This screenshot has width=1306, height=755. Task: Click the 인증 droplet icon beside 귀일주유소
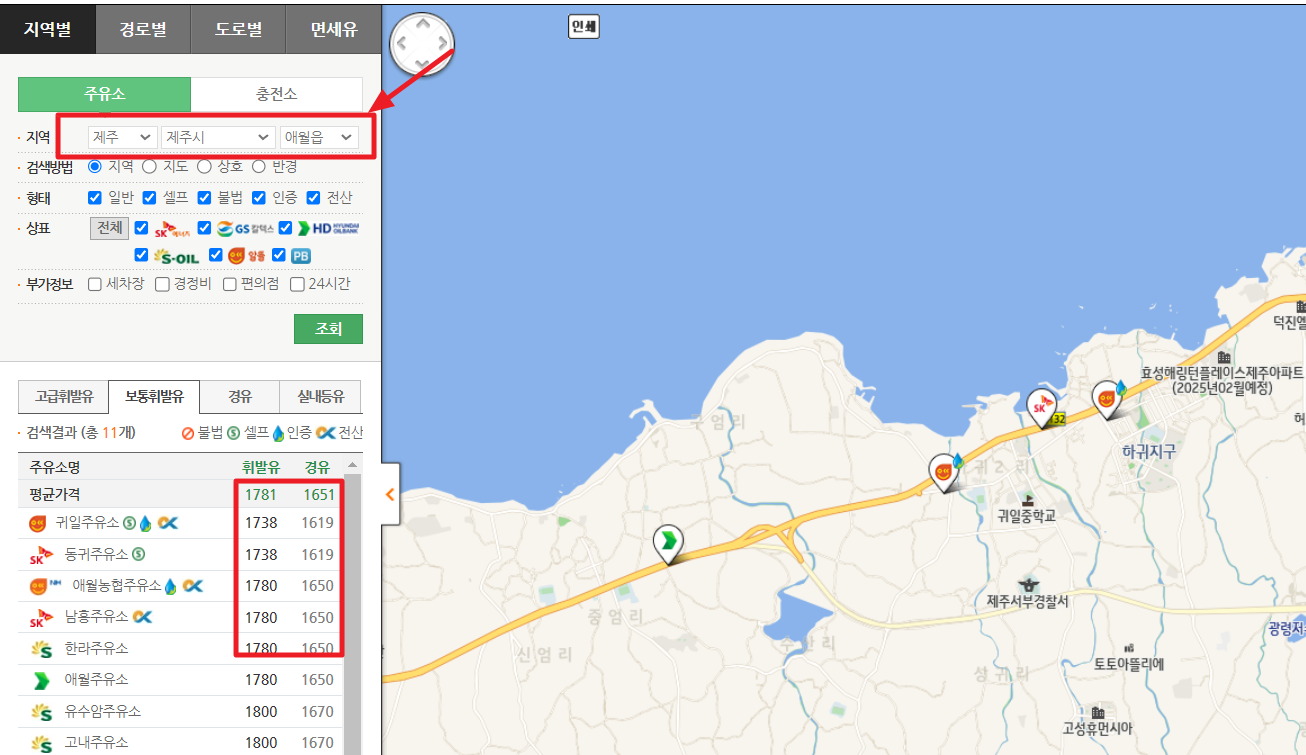pyautogui.click(x=145, y=523)
